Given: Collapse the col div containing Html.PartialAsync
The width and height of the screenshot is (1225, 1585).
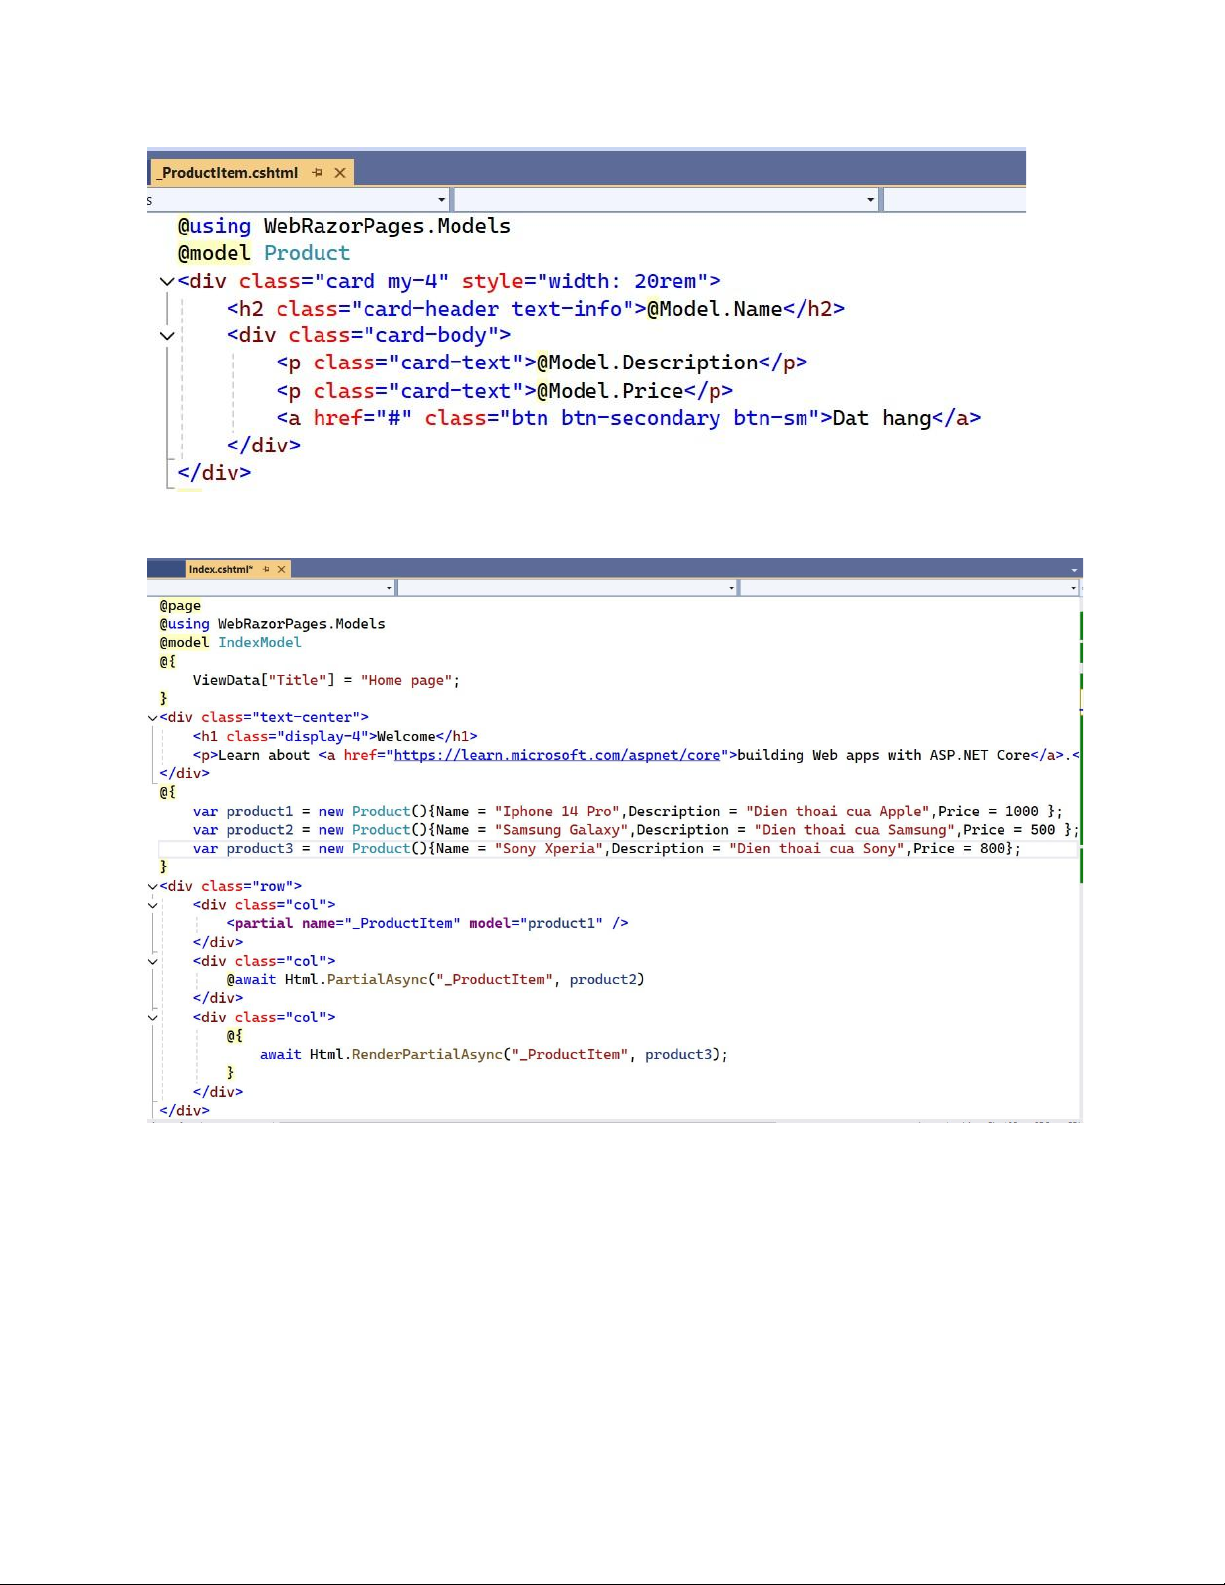Looking at the screenshot, I should (153, 961).
